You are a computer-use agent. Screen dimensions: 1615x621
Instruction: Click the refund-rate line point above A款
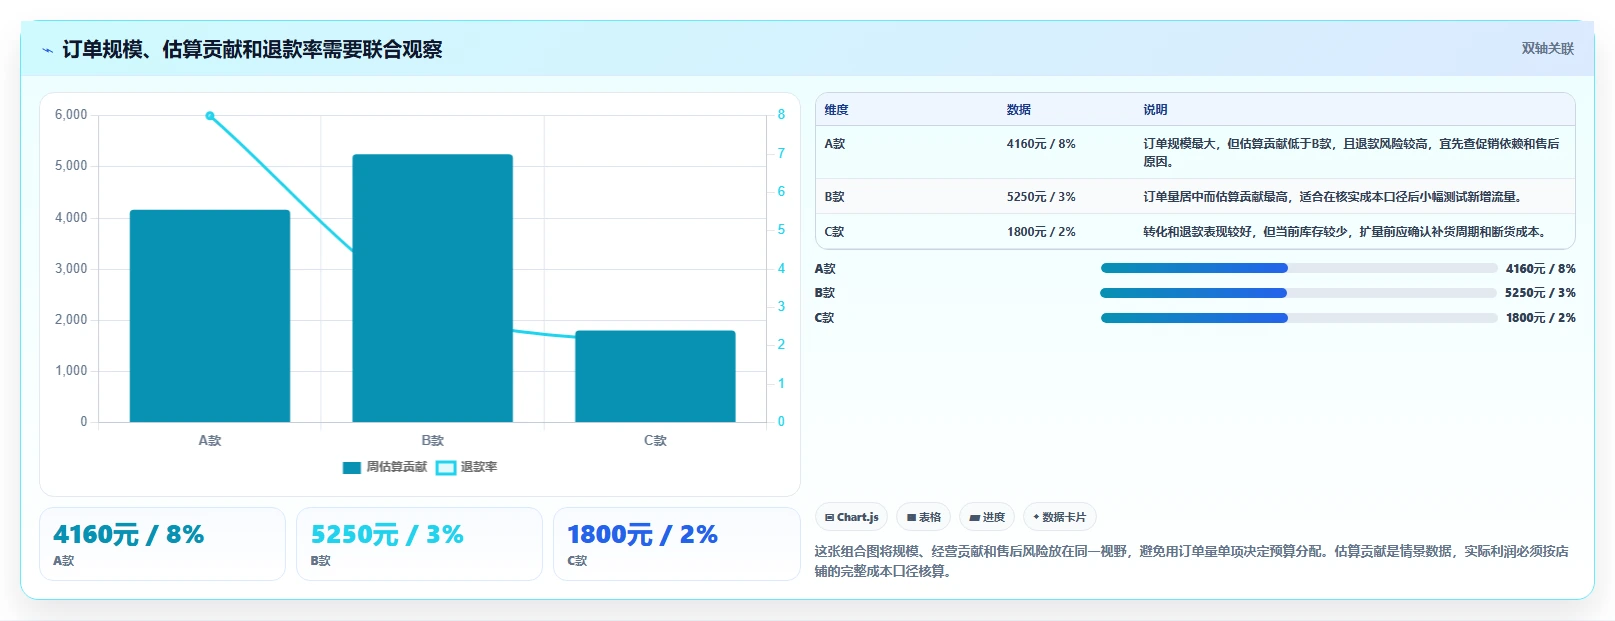[x=210, y=116]
